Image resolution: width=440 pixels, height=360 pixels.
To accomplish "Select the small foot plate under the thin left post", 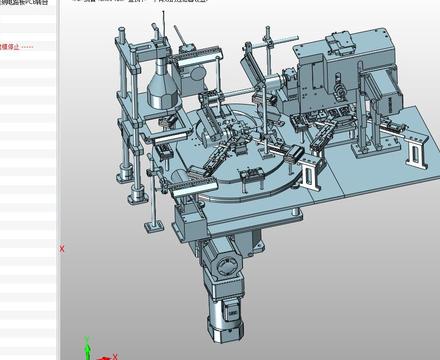I will (x=155, y=227).
